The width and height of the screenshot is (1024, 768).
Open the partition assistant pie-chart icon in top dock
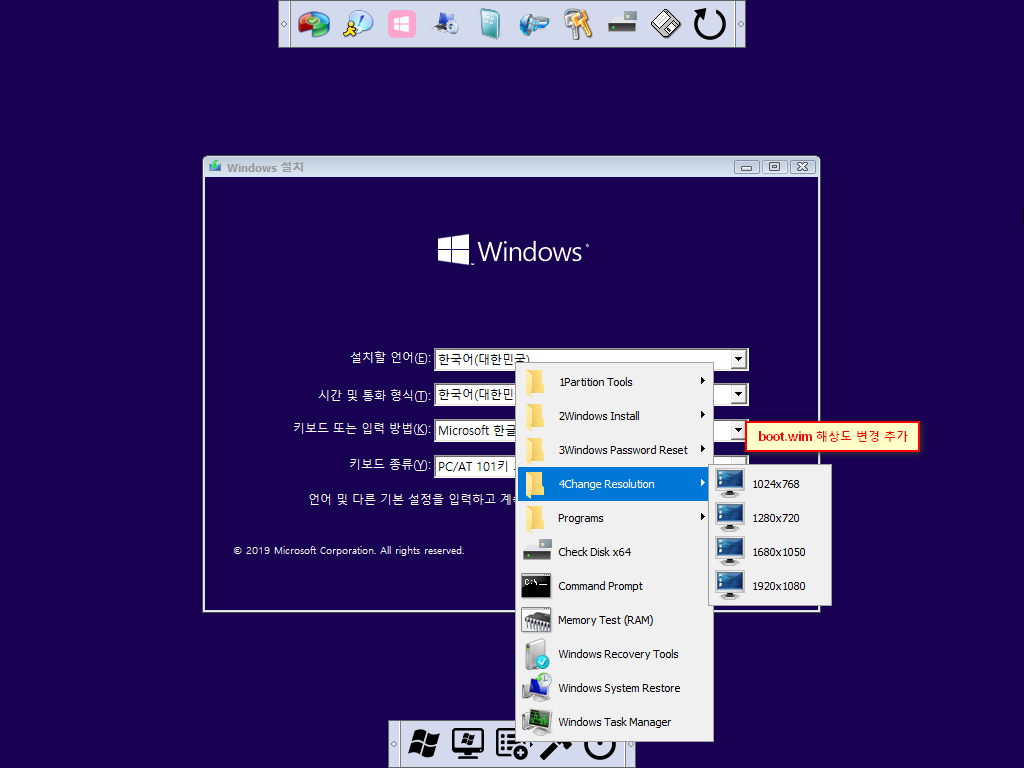pyautogui.click(x=314, y=25)
